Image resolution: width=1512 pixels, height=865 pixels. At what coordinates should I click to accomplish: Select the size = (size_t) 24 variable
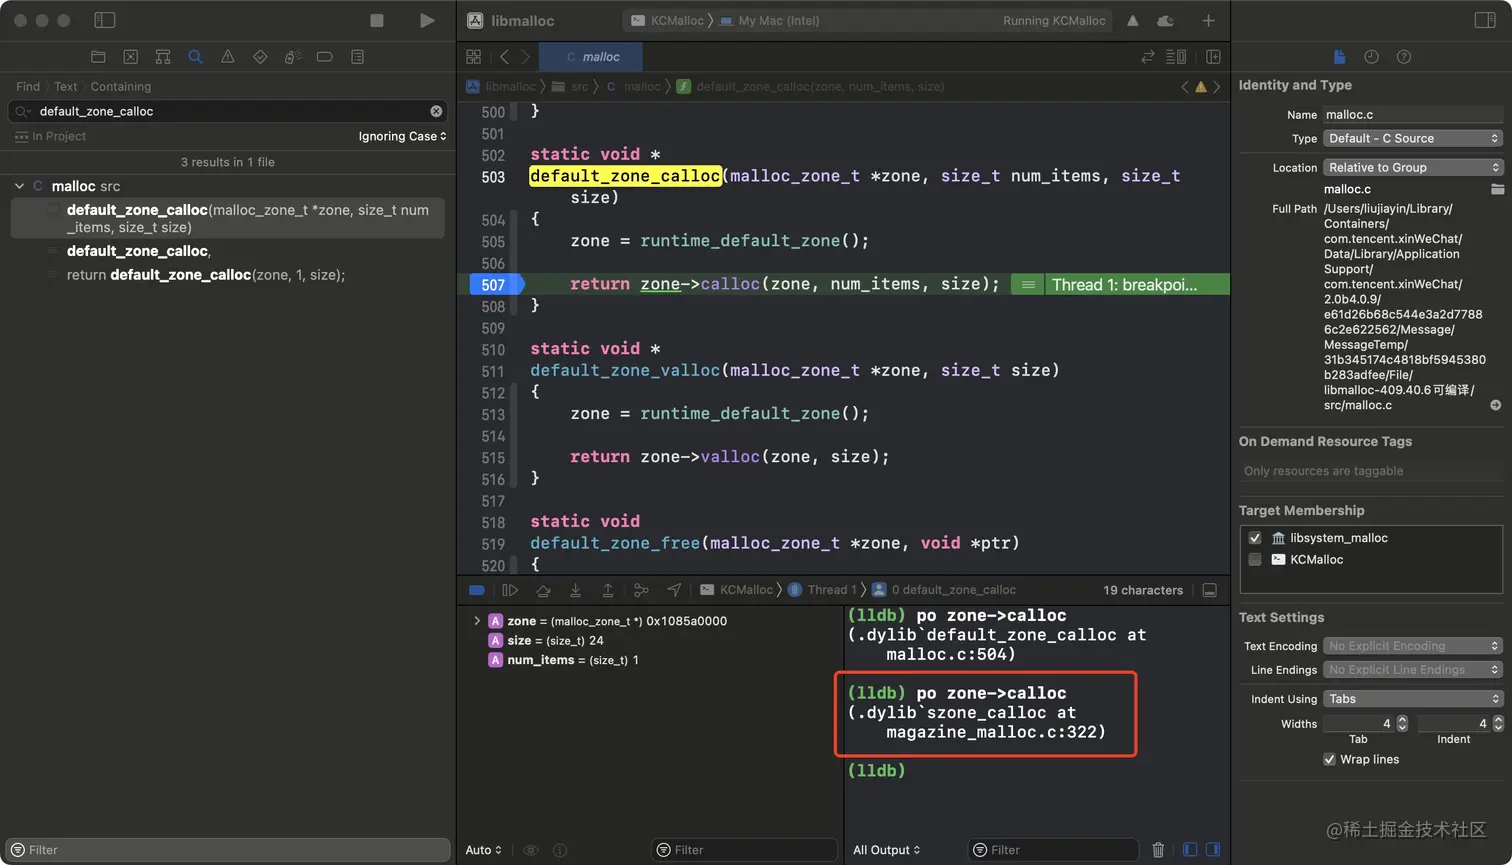click(x=546, y=641)
